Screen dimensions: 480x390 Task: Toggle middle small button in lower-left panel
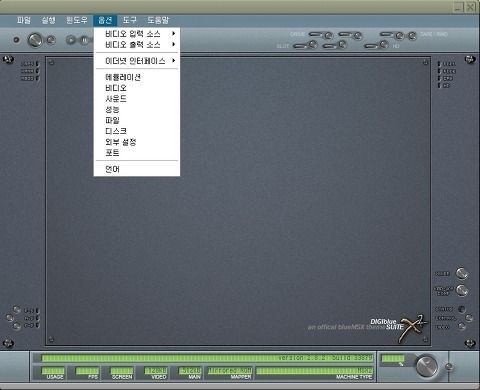pyautogui.click(x=10, y=318)
